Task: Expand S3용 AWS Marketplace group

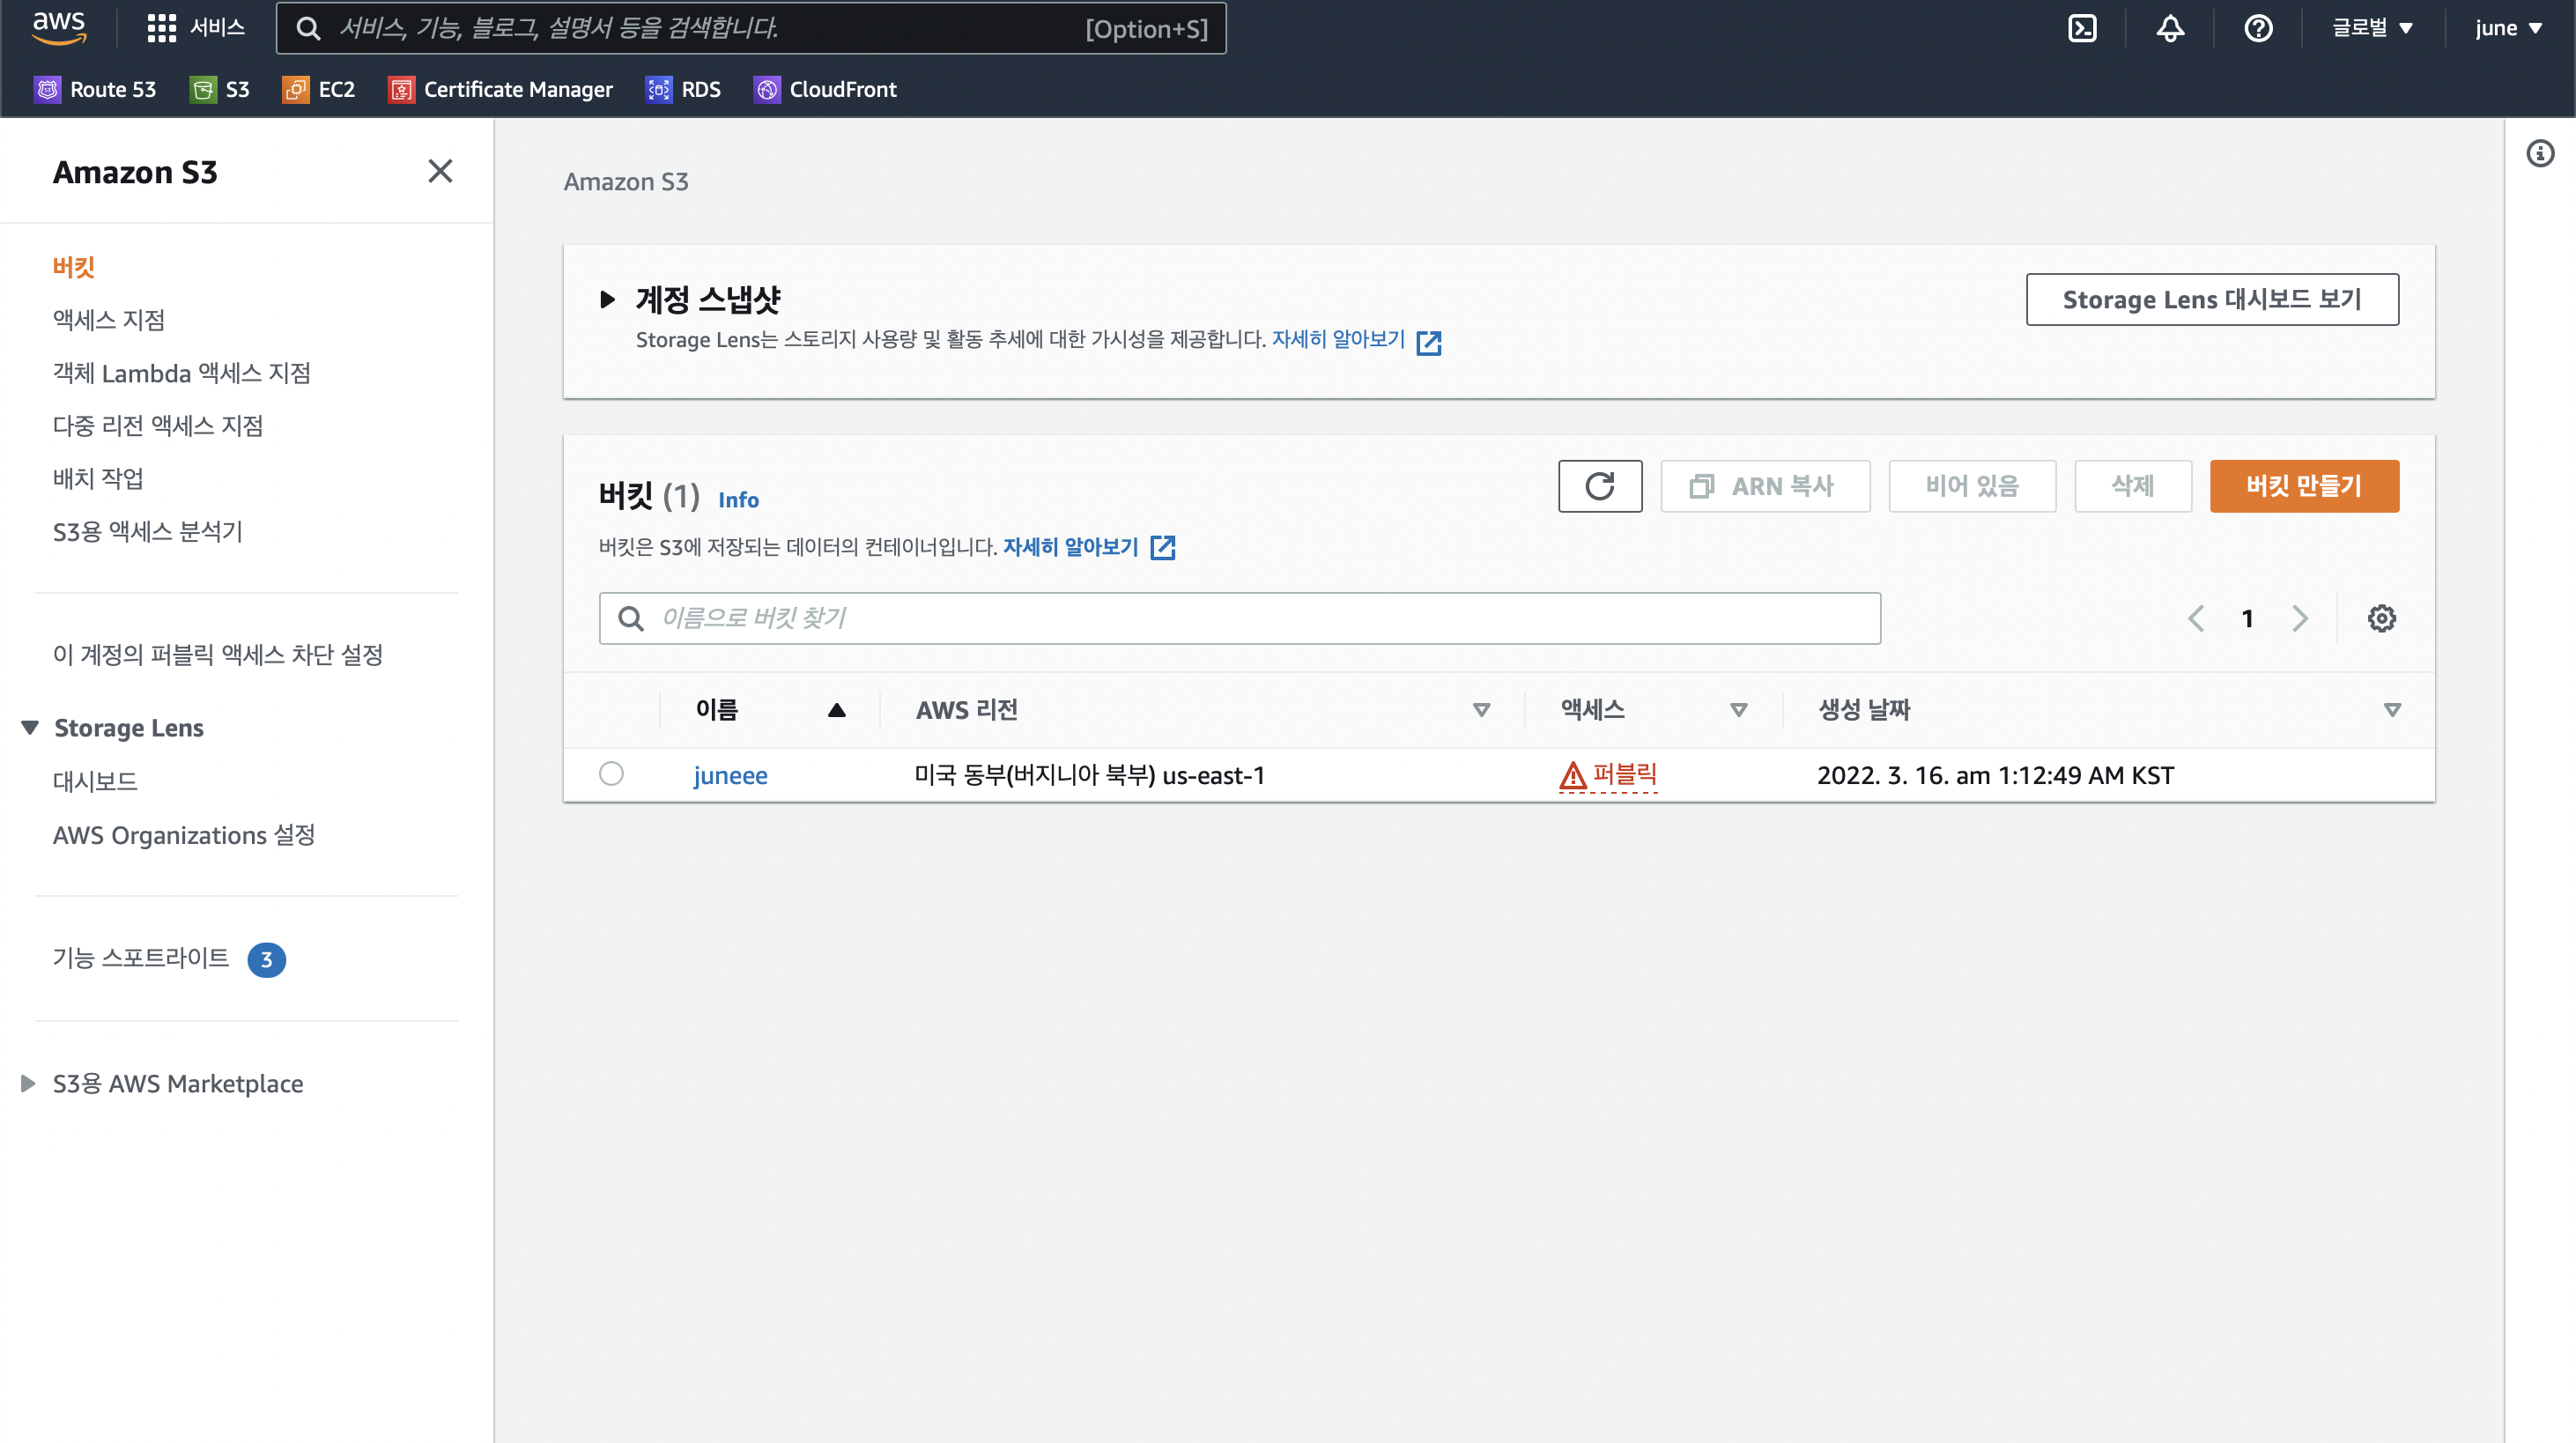Action: [x=28, y=1083]
